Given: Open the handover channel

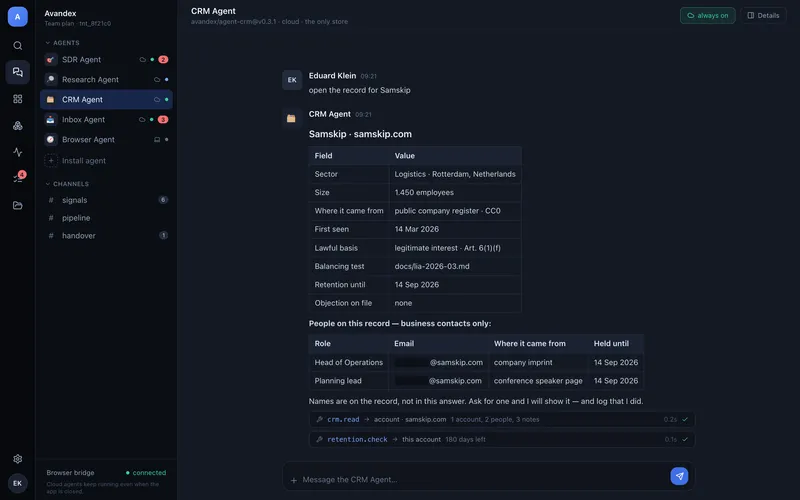Looking at the screenshot, I should [106, 236].
